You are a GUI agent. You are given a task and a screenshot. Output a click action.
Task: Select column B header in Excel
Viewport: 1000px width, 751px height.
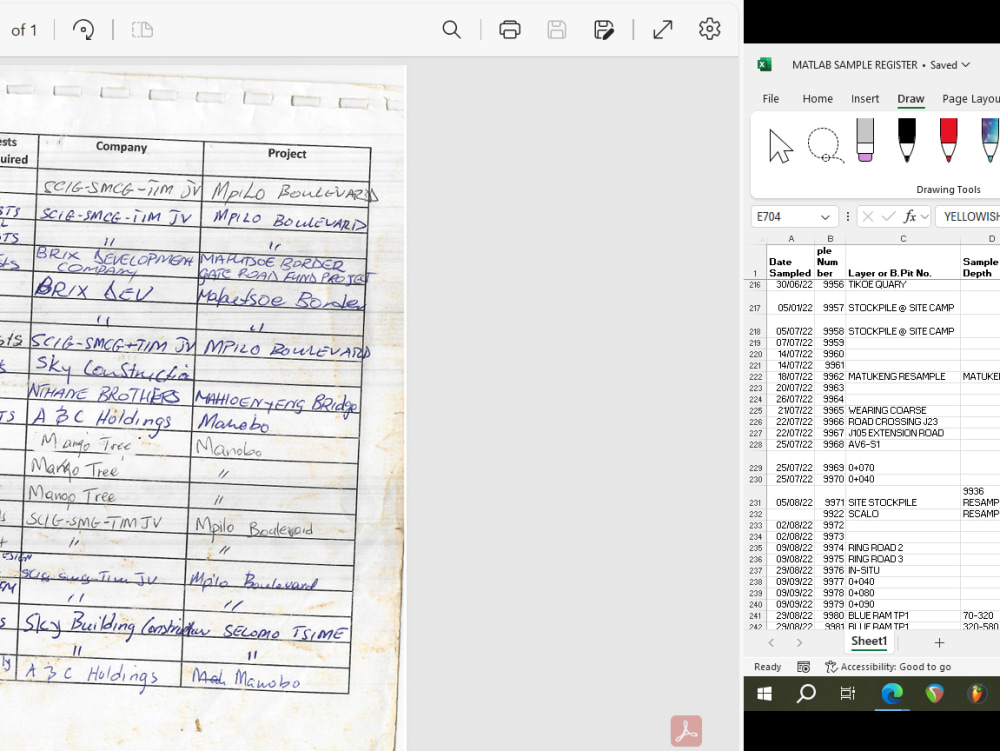point(830,238)
